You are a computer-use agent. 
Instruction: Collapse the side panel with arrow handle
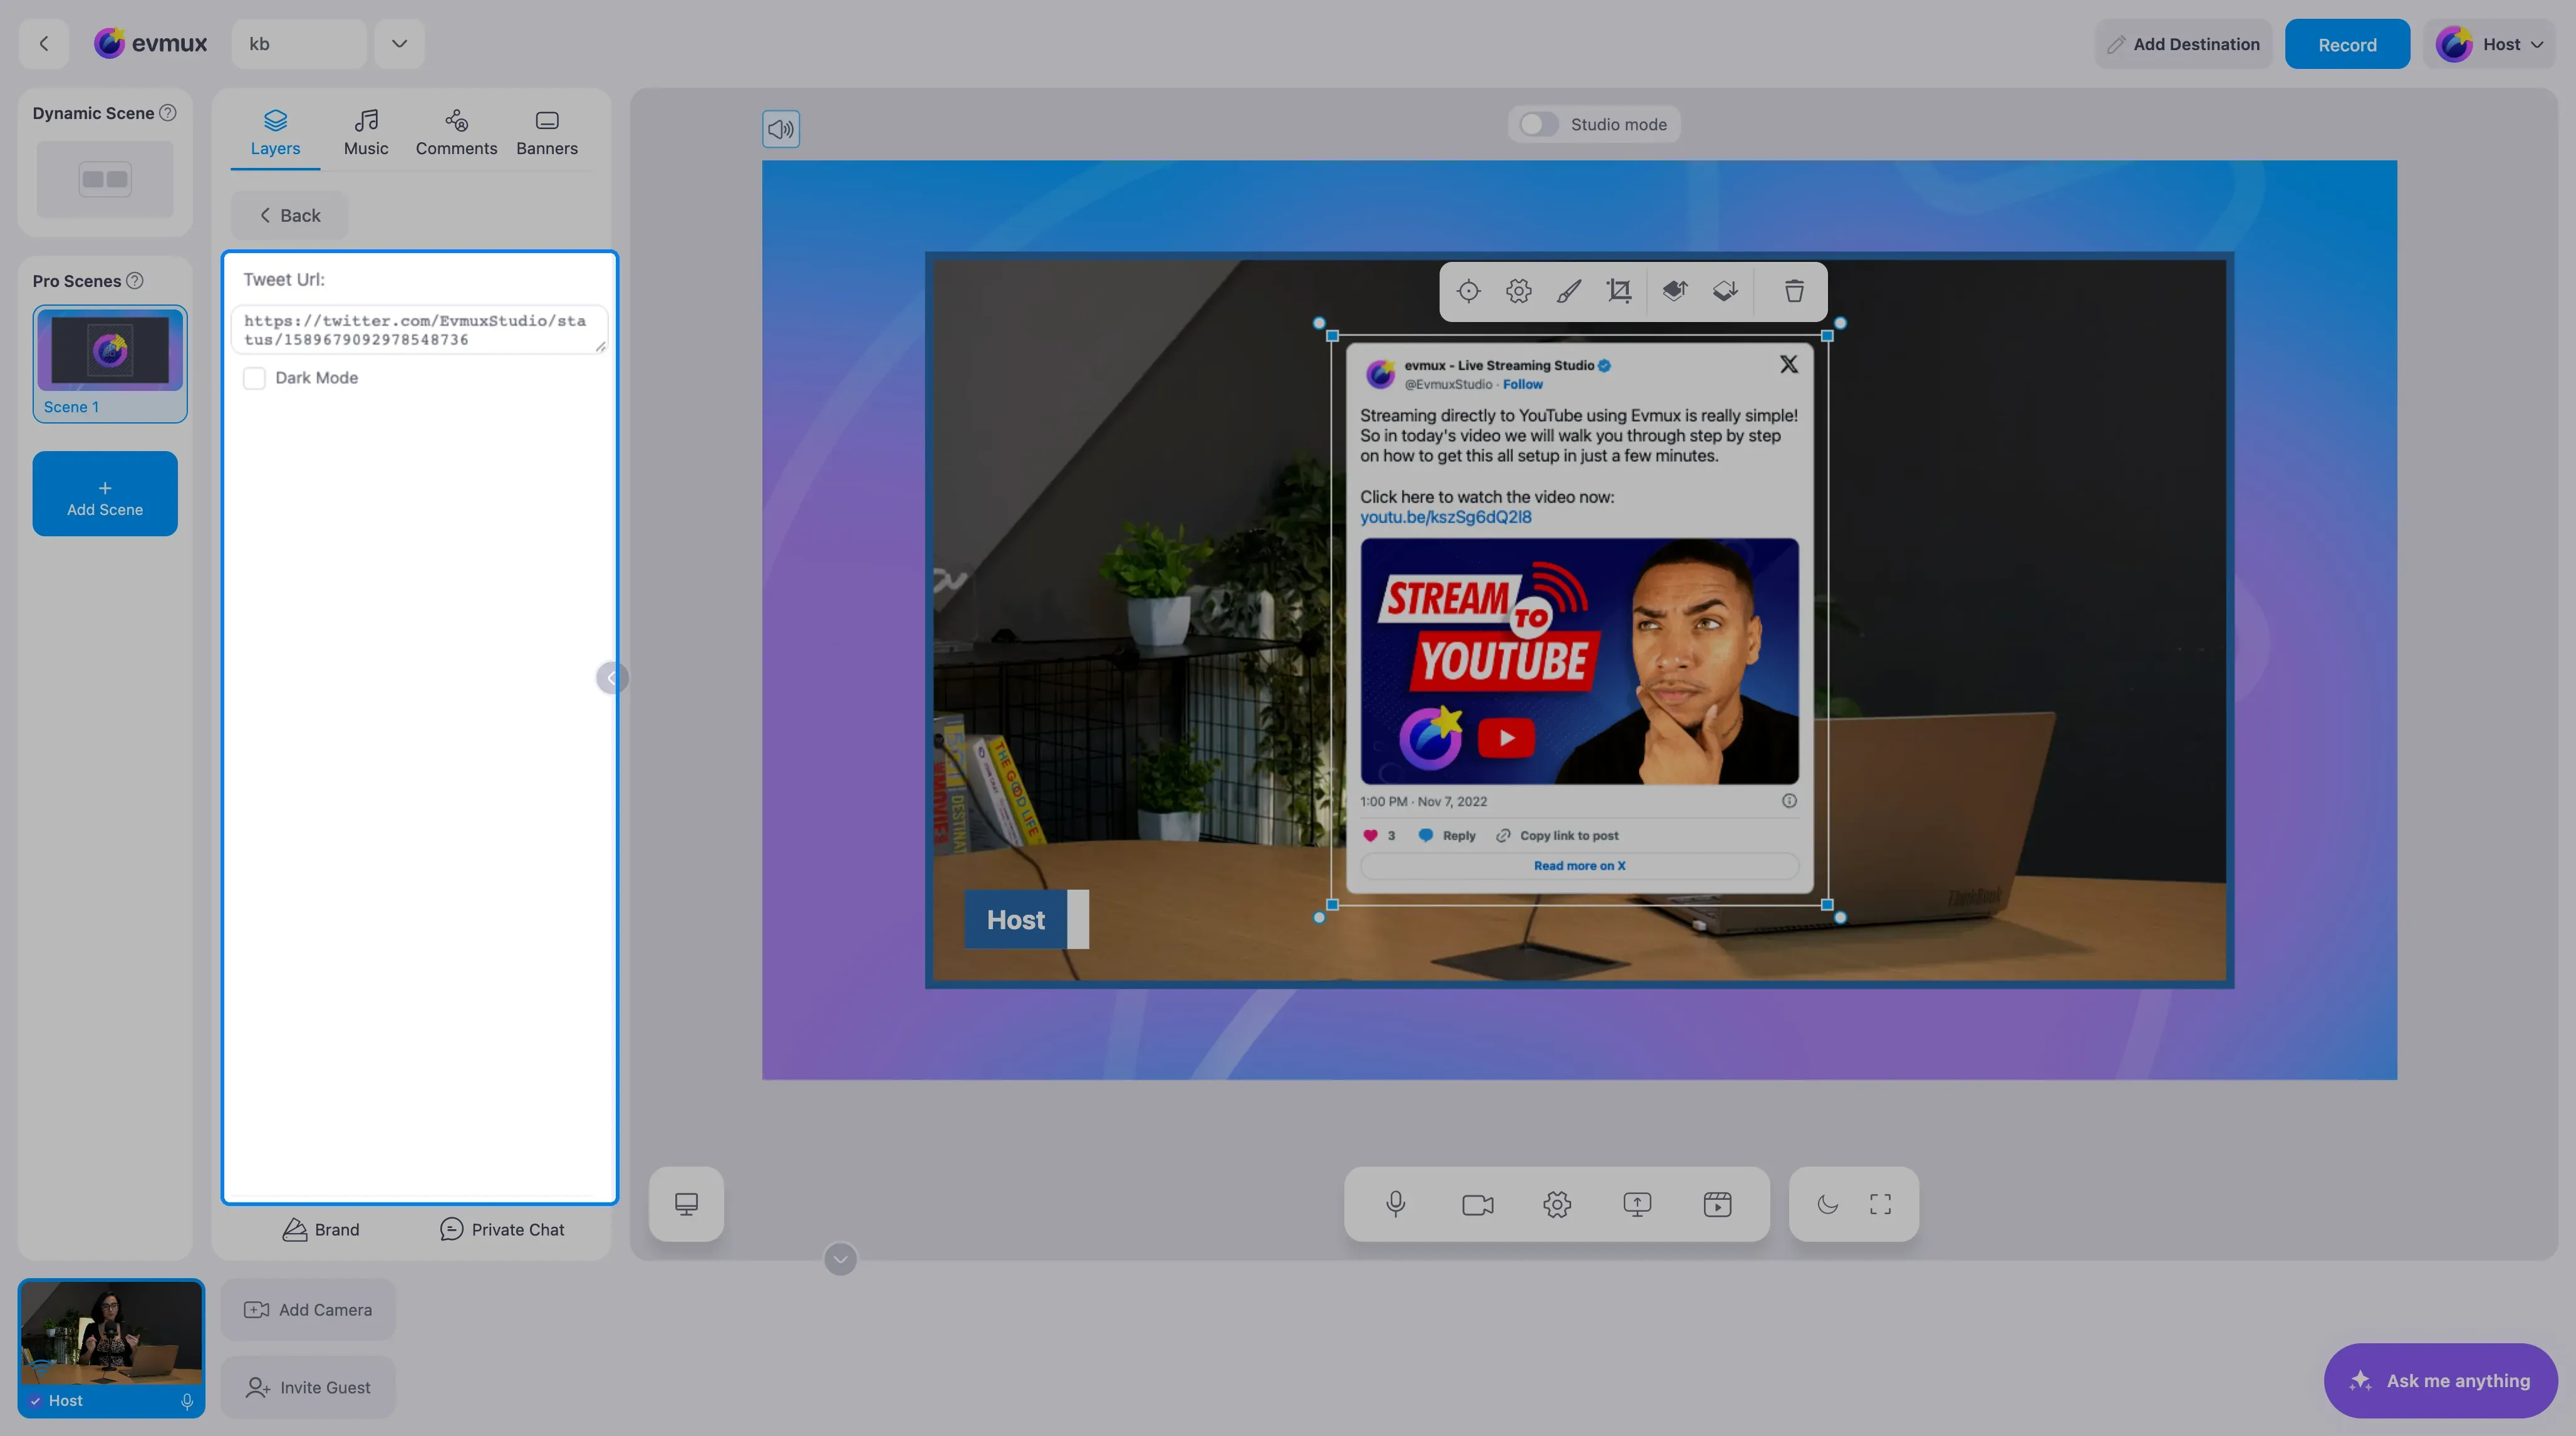tap(611, 678)
